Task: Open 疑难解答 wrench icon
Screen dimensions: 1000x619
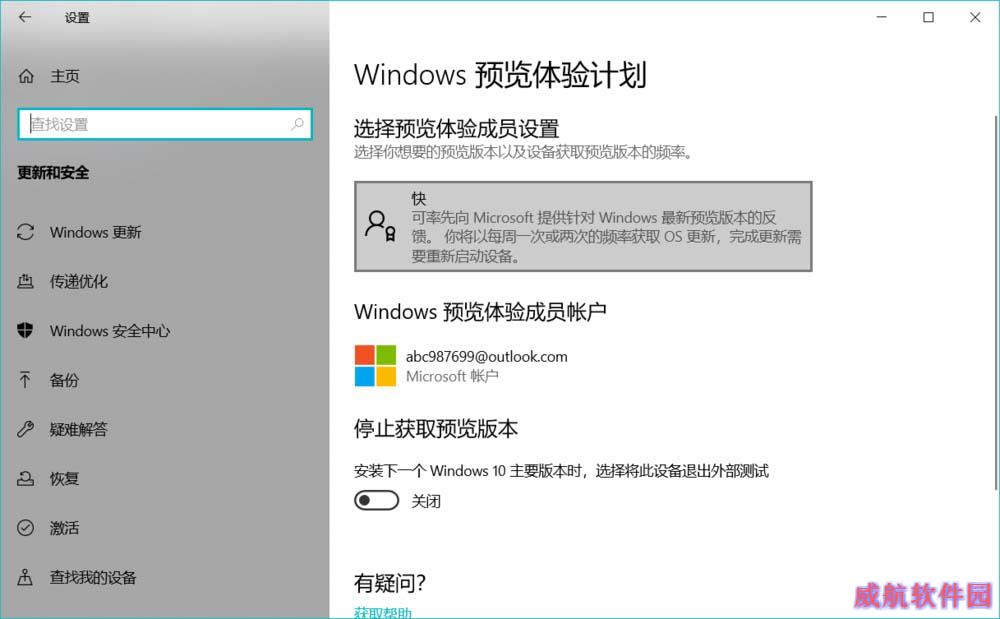Action: [x=26, y=429]
